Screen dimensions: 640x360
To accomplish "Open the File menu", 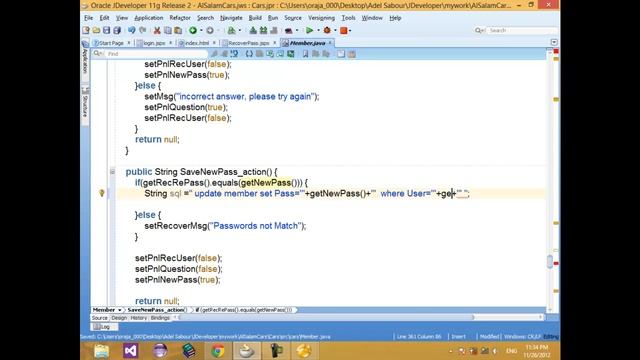I will click(88, 18).
